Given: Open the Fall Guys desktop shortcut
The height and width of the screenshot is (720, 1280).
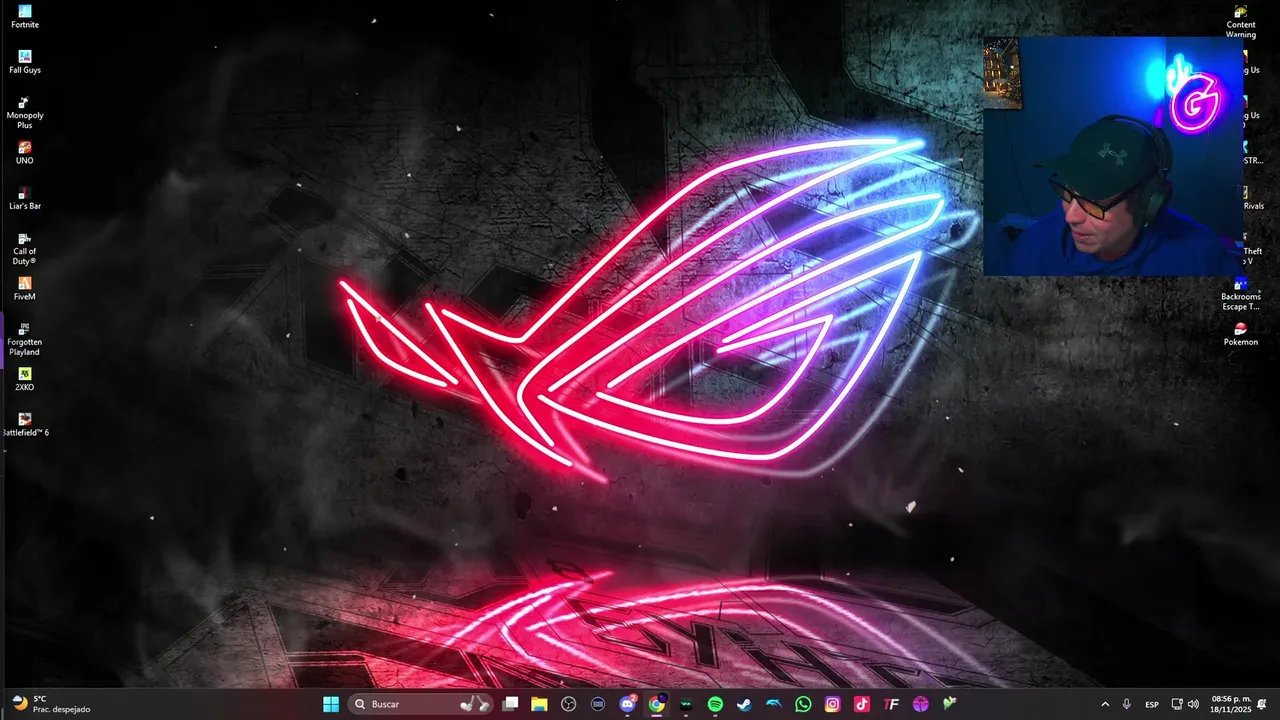Looking at the screenshot, I should tap(25, 62).
